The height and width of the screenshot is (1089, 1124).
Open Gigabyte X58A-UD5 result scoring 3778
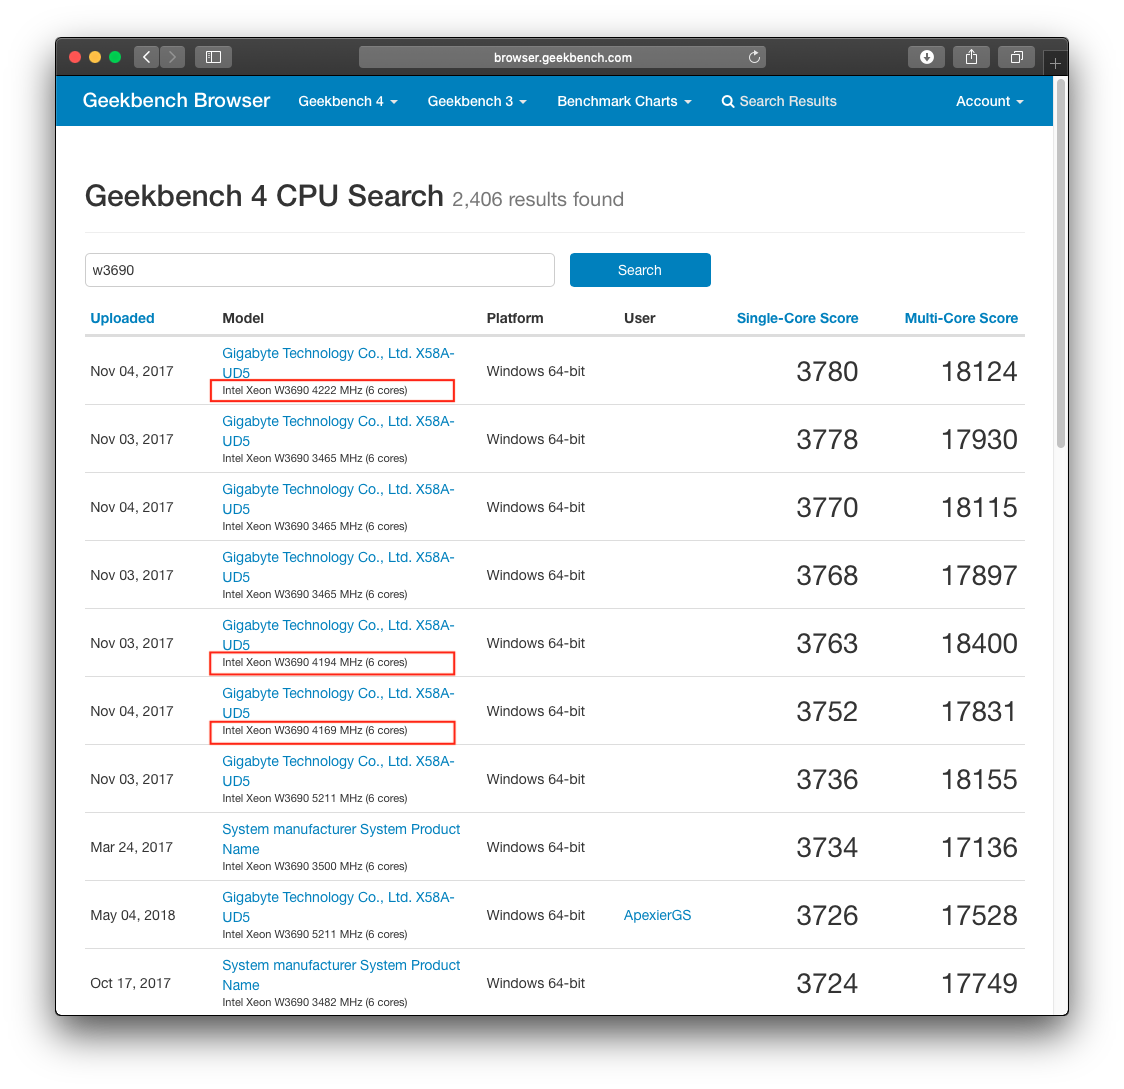point(338,431)
